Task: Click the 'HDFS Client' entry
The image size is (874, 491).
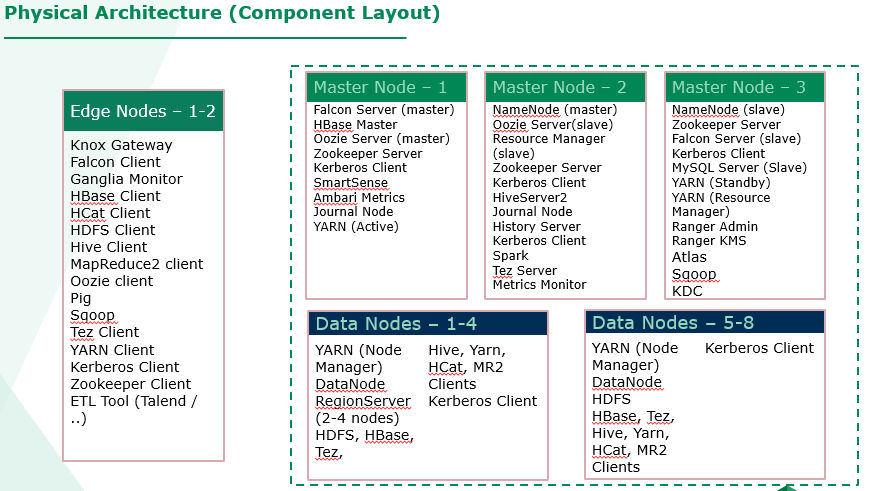Action: (x=113, y=230)
